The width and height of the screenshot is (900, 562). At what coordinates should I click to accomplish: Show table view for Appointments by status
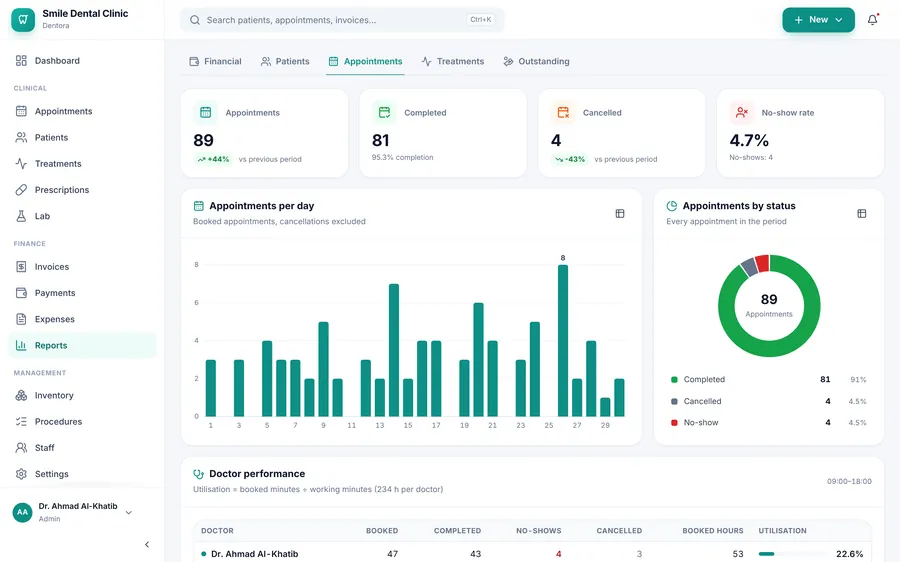862,214
